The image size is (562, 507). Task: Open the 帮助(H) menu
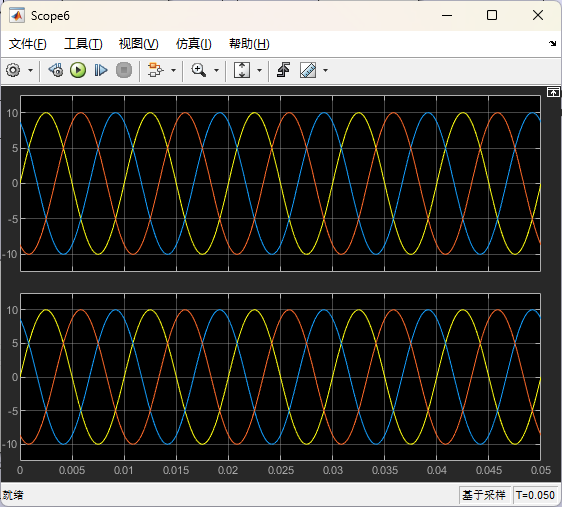(249, 44)
